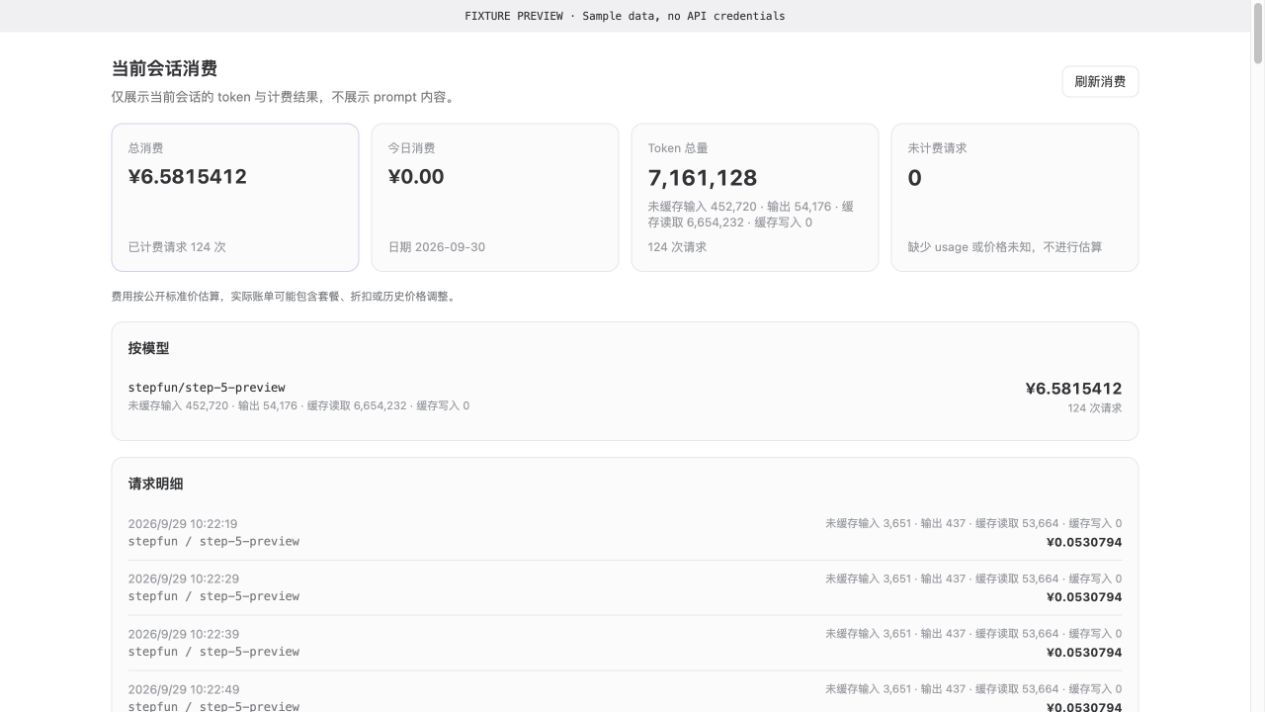Image resolution: width=1265 pixels, height=712 pixels.
Task: Click the vertical scrollbar thumb
Action: [x=1258, y=34]
